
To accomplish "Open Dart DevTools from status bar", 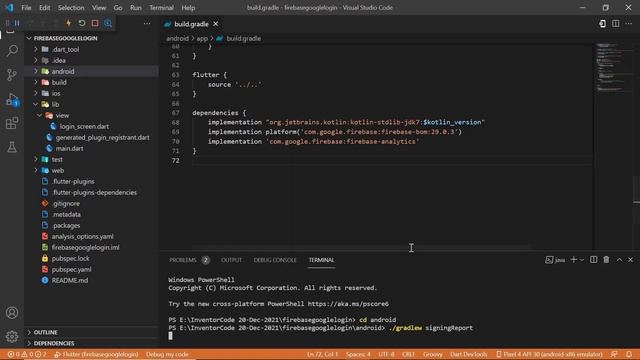I will pos(469,354).
